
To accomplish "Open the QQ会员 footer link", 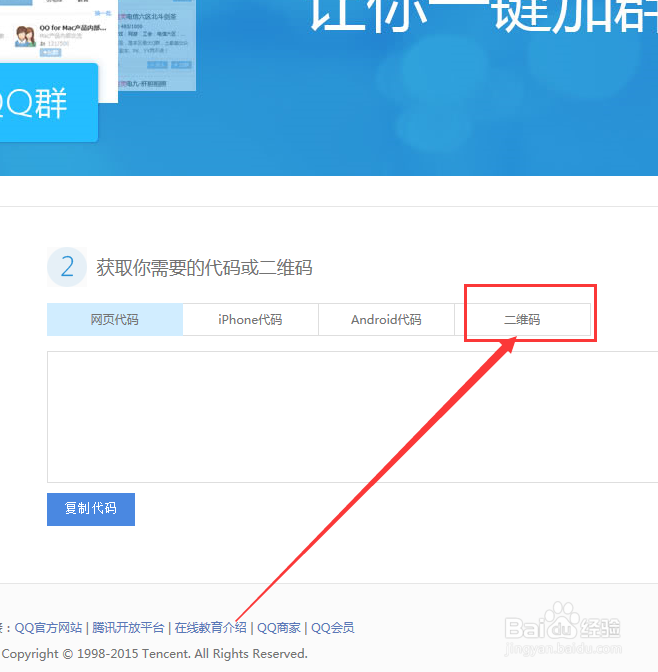I will pyautogui.click(x=333, y=628).
